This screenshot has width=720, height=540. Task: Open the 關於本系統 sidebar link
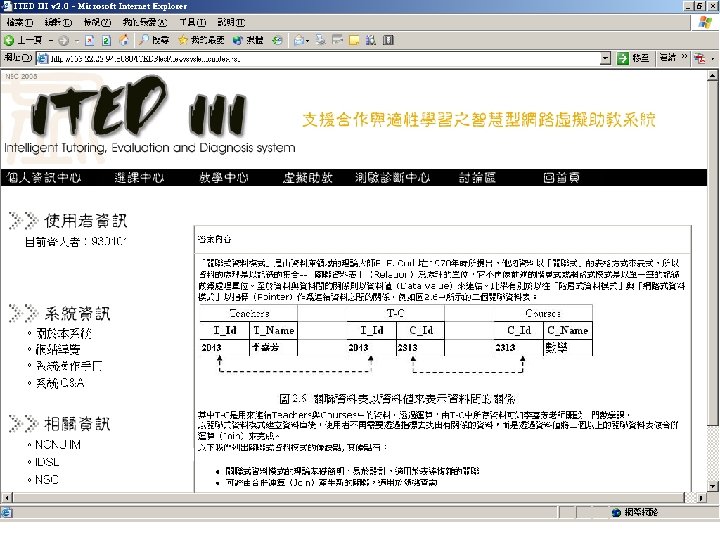click(x=63, y=333)
